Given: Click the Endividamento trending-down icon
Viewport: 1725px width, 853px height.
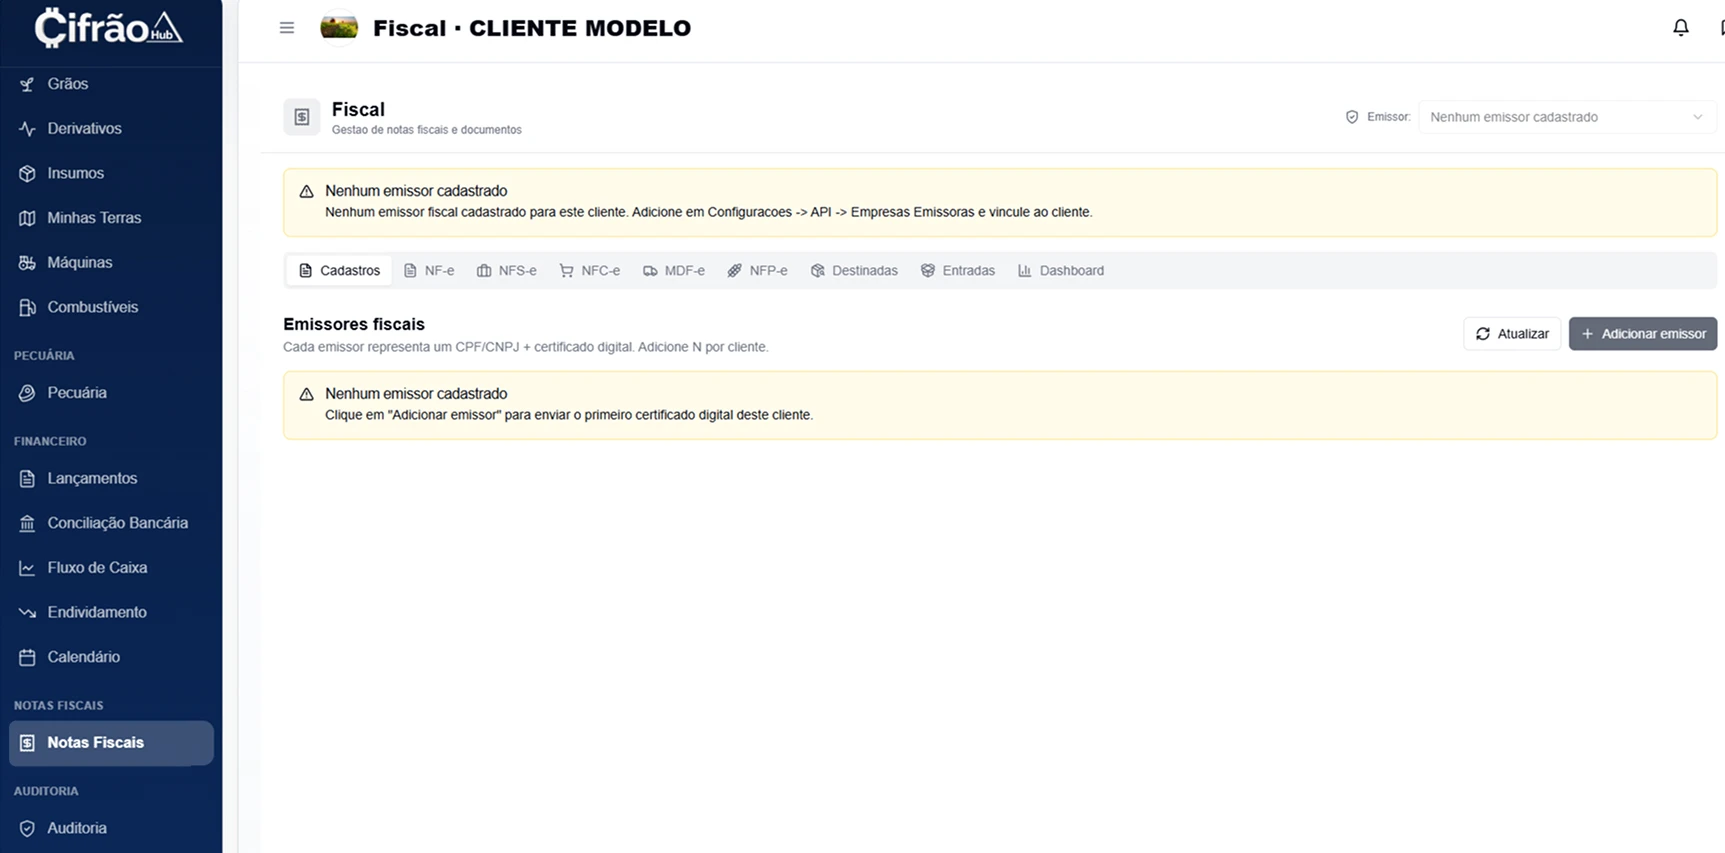Looking at the screenshot, I should [x=27, y=613].
